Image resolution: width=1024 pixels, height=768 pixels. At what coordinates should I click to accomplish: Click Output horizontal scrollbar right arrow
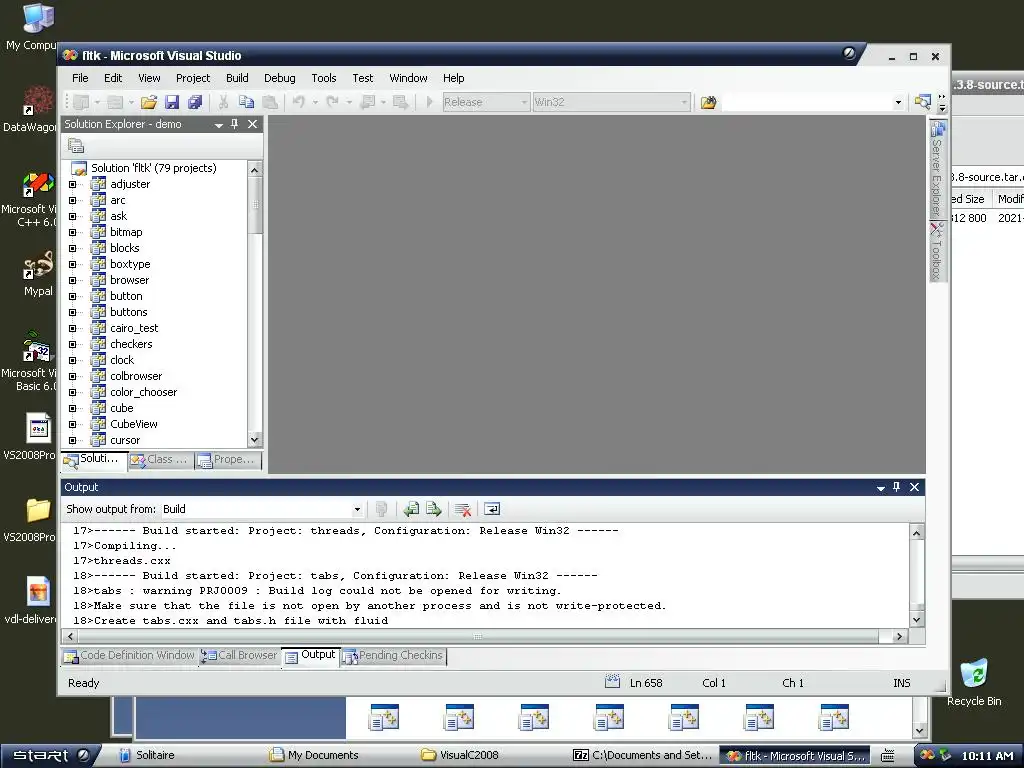click(899, 636)
